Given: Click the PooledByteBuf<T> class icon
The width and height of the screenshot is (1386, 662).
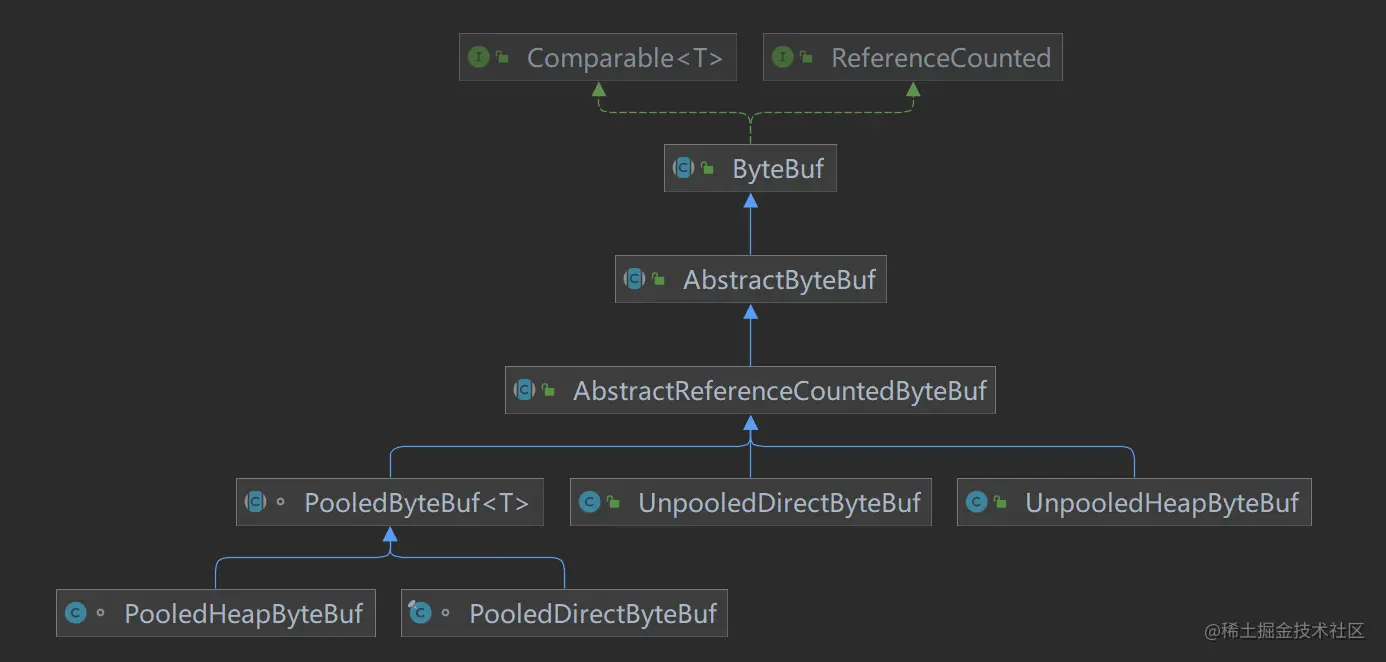Looking at the screenshot, I should pos(256,502).
